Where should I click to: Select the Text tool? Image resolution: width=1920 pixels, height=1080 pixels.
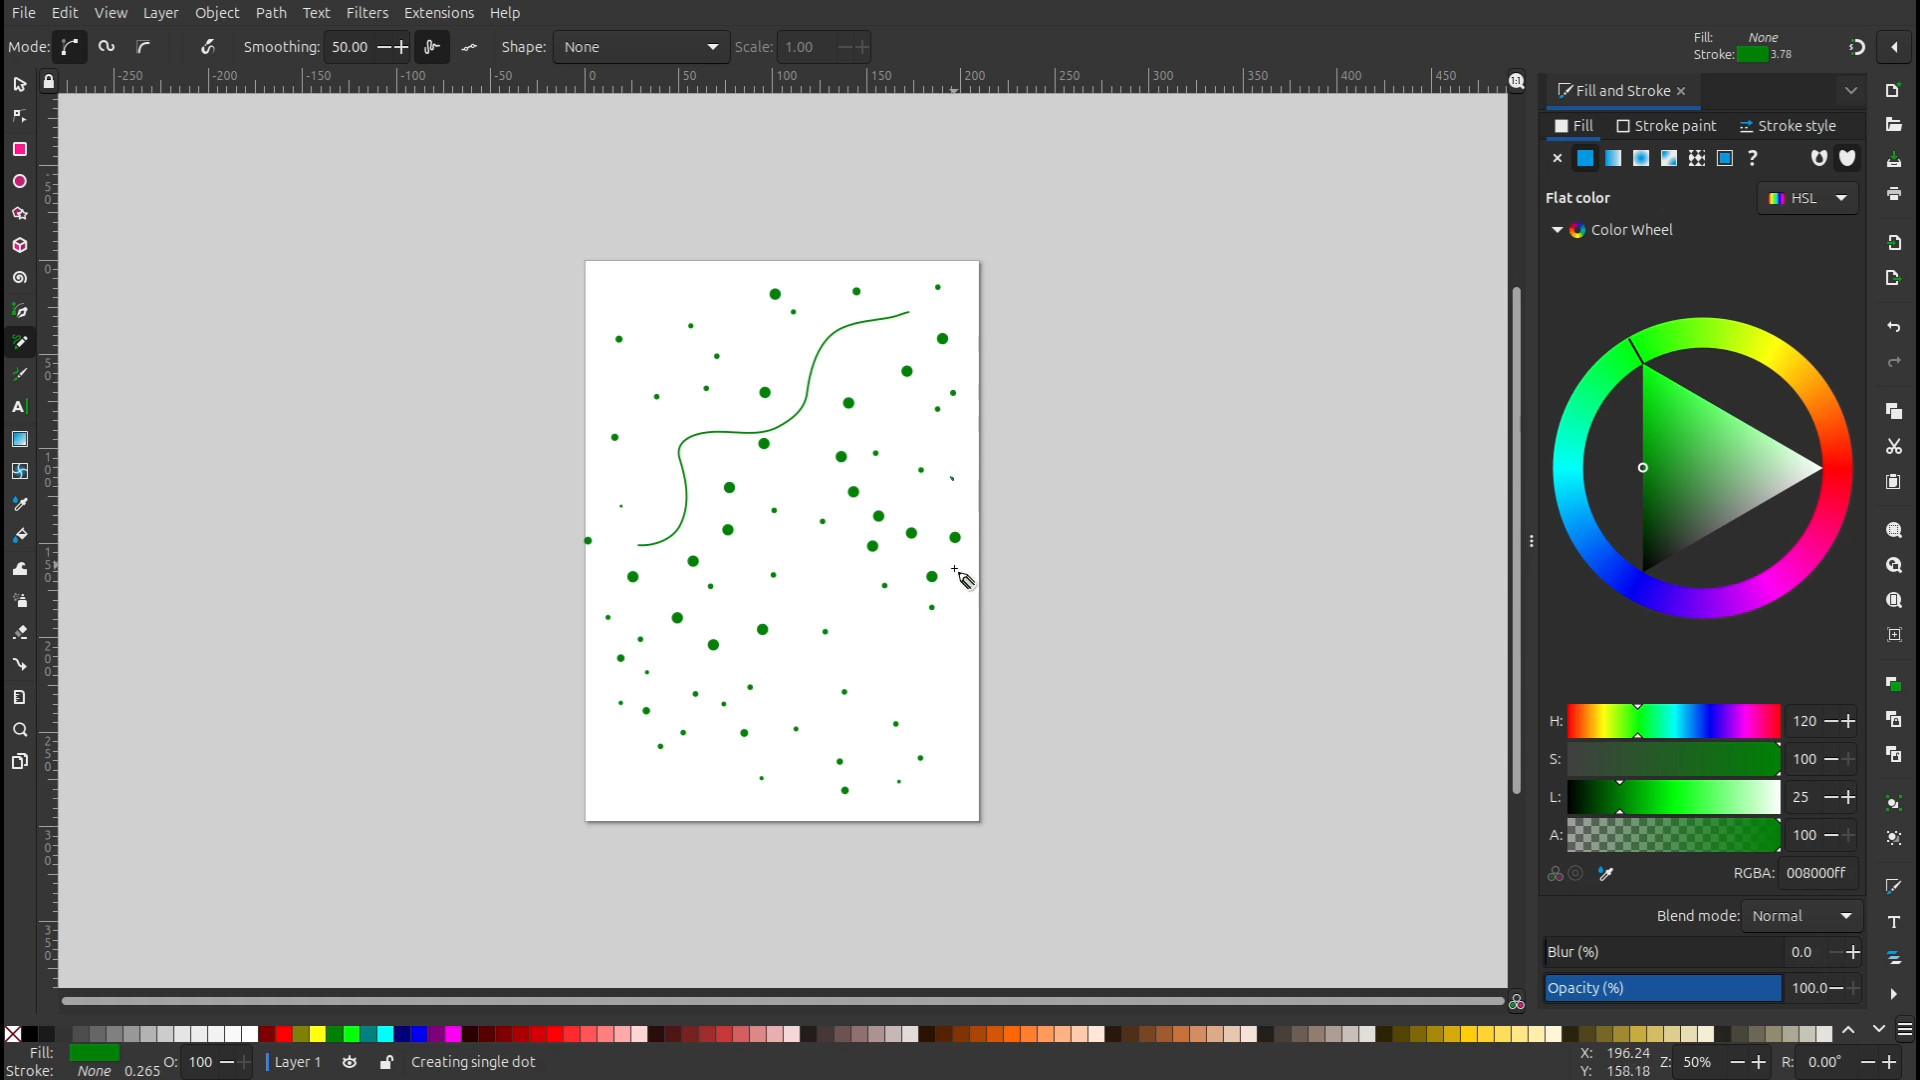pos(19,407)
